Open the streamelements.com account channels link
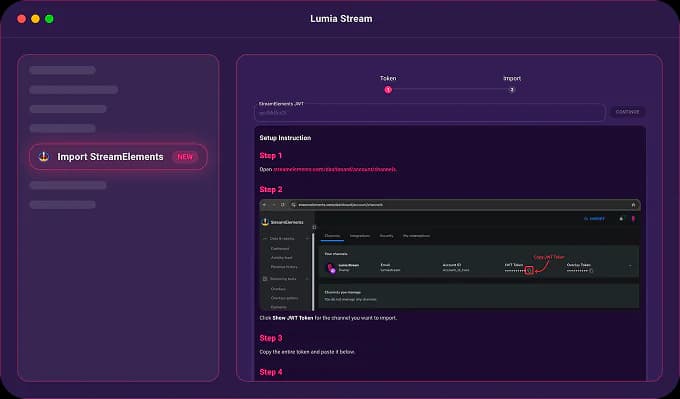680x399 pixels. tap(335, 169)
